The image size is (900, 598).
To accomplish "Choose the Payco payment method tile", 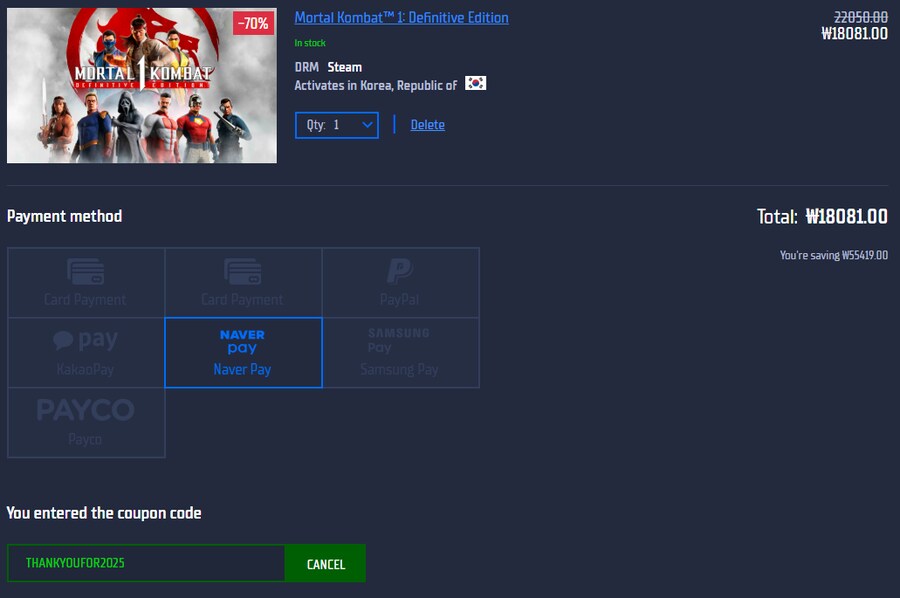I will click(86, 422).
